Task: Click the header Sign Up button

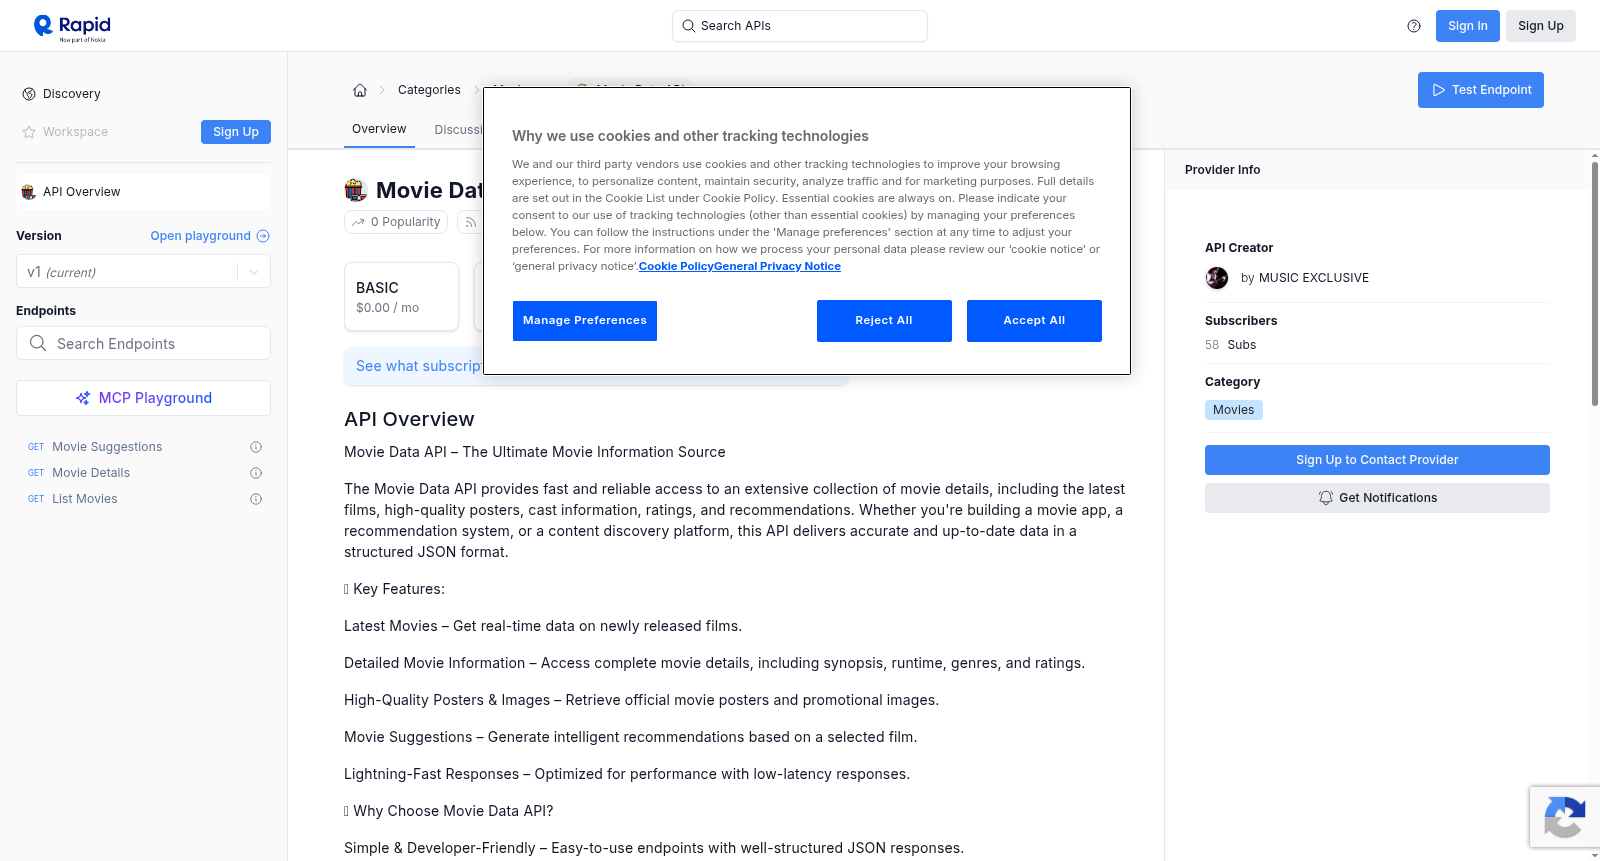Action: [1541, 26]
